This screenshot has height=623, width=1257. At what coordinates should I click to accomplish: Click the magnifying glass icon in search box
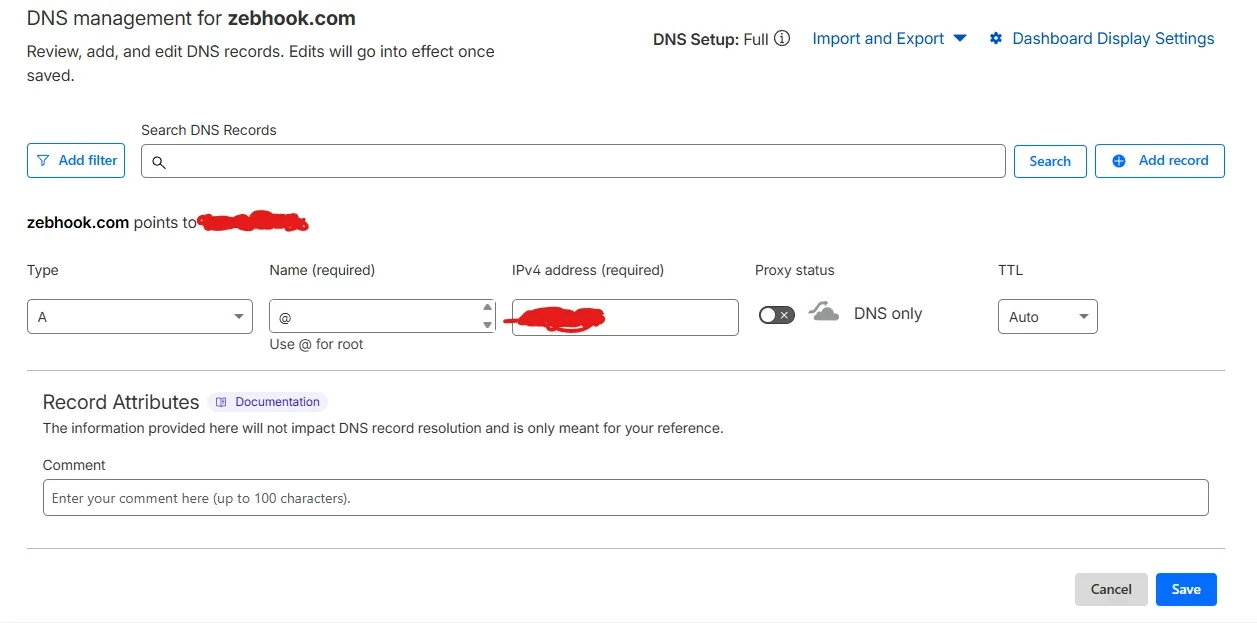click(158, 162)
